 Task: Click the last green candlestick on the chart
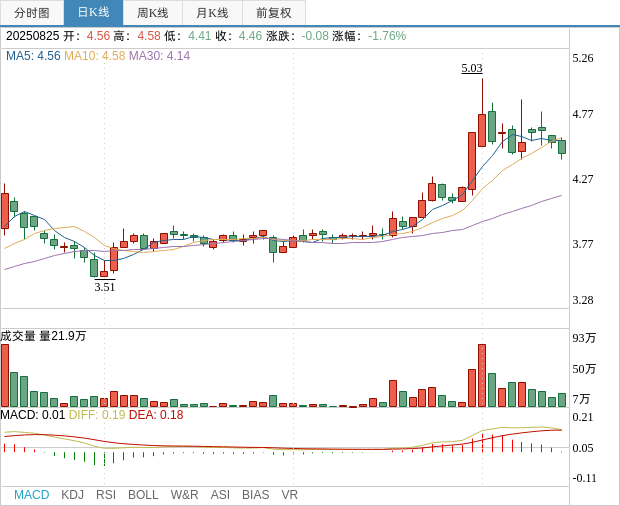pyautogui.click(x=562, y=147)
